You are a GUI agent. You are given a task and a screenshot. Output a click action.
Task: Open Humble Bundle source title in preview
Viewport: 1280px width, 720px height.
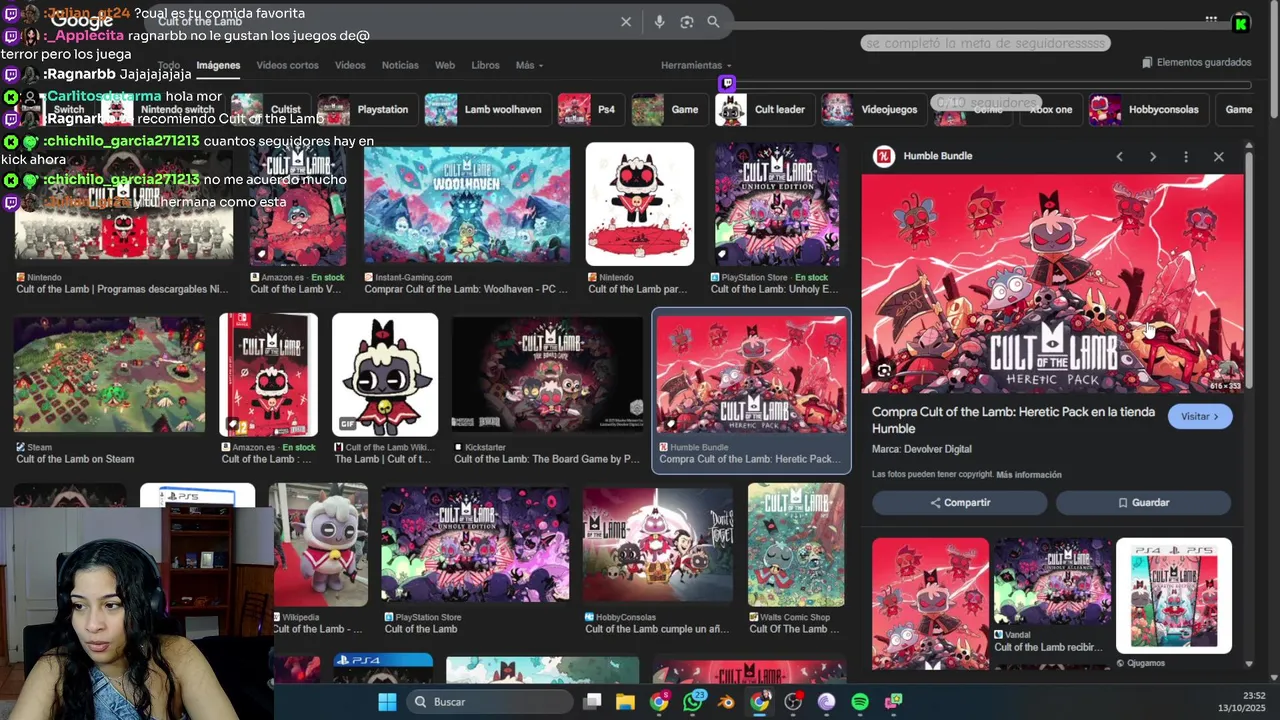tap(937, 156)
